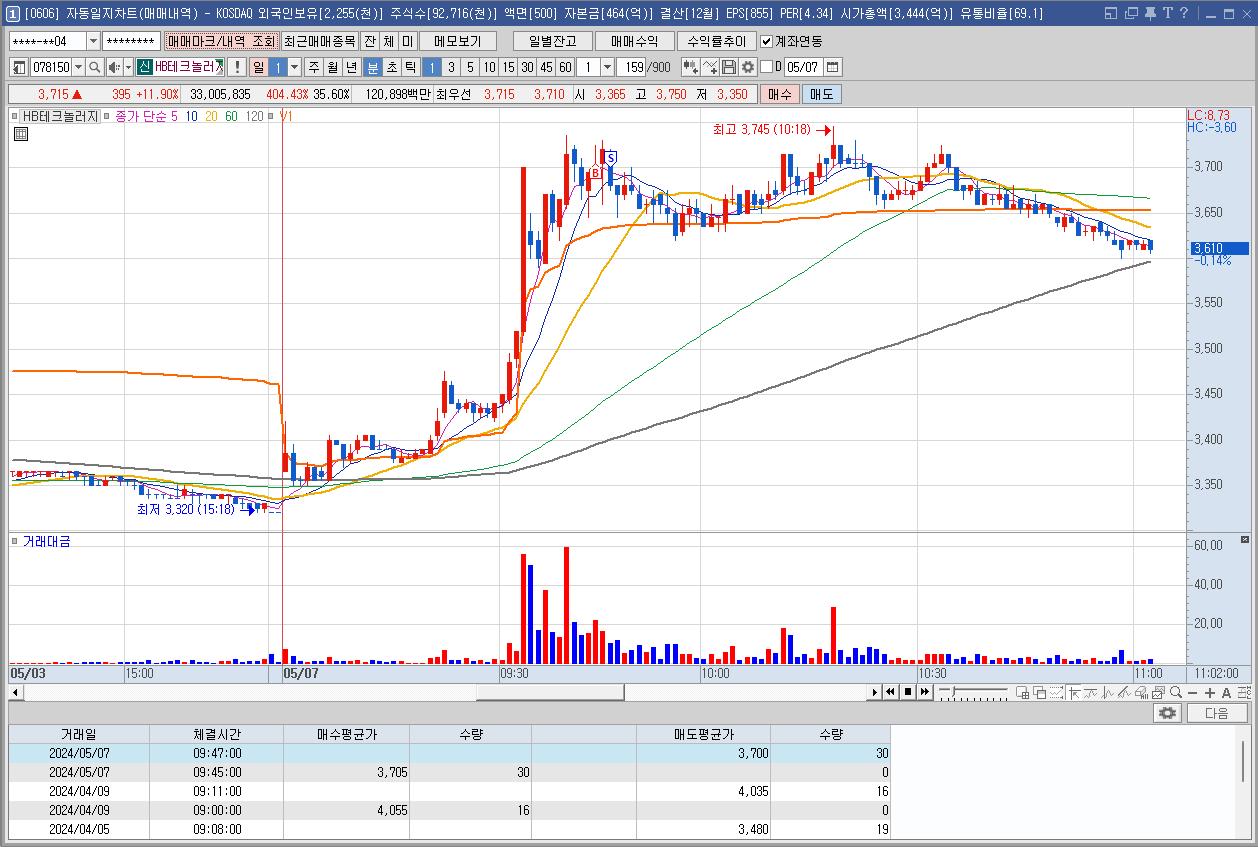This screenshot has width=1258, height=847.
Task: Click the first icon on second toolbar row
Action: tap(18, 67)
